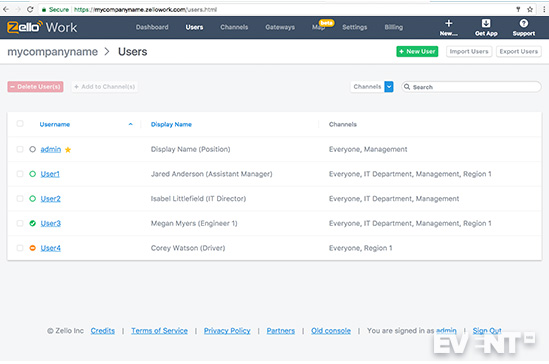Open the Partners footer link
Image resolution: width=549 pixels, height=364 pixels.
(x=281, y=331)
